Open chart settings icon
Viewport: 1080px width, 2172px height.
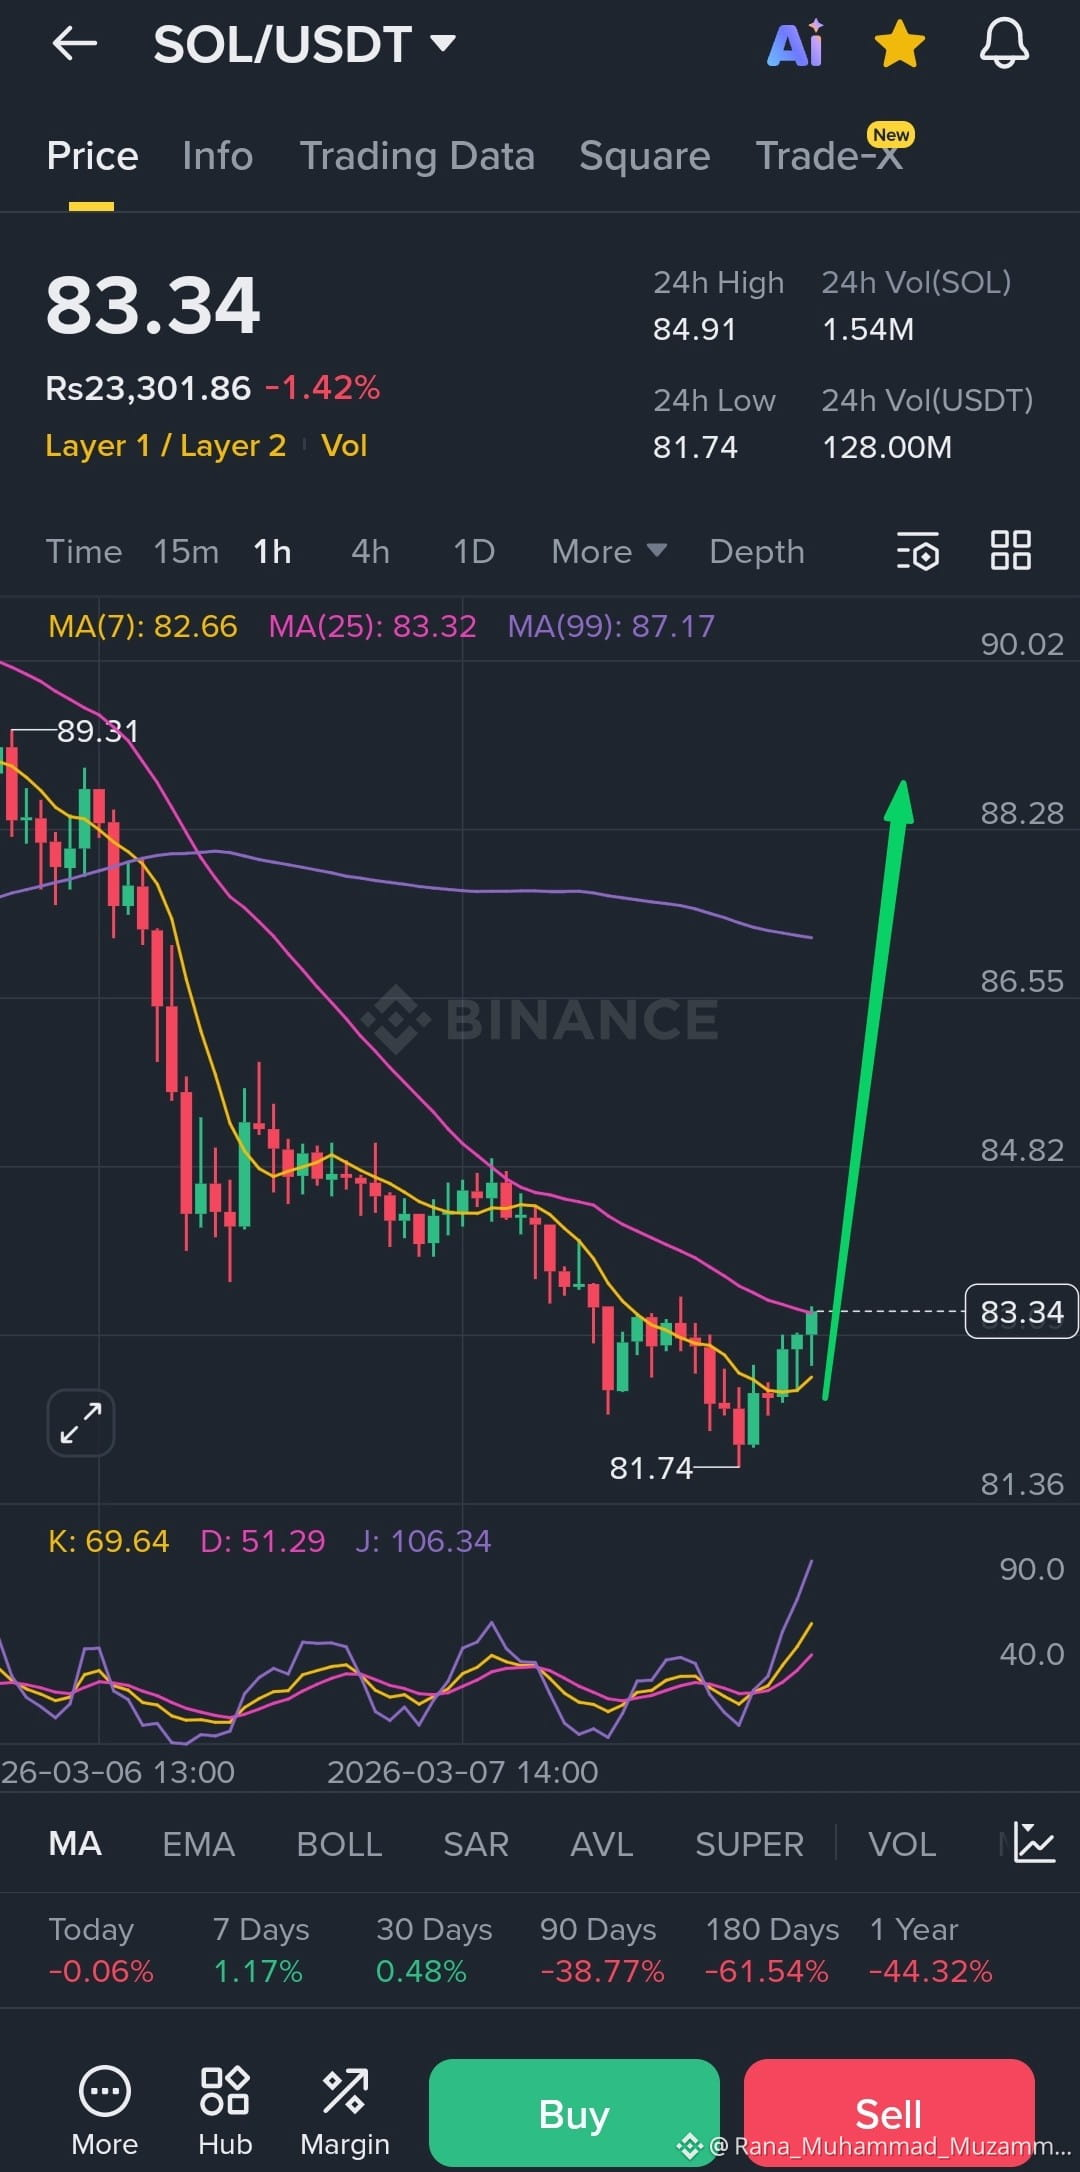tap(918, 551)
